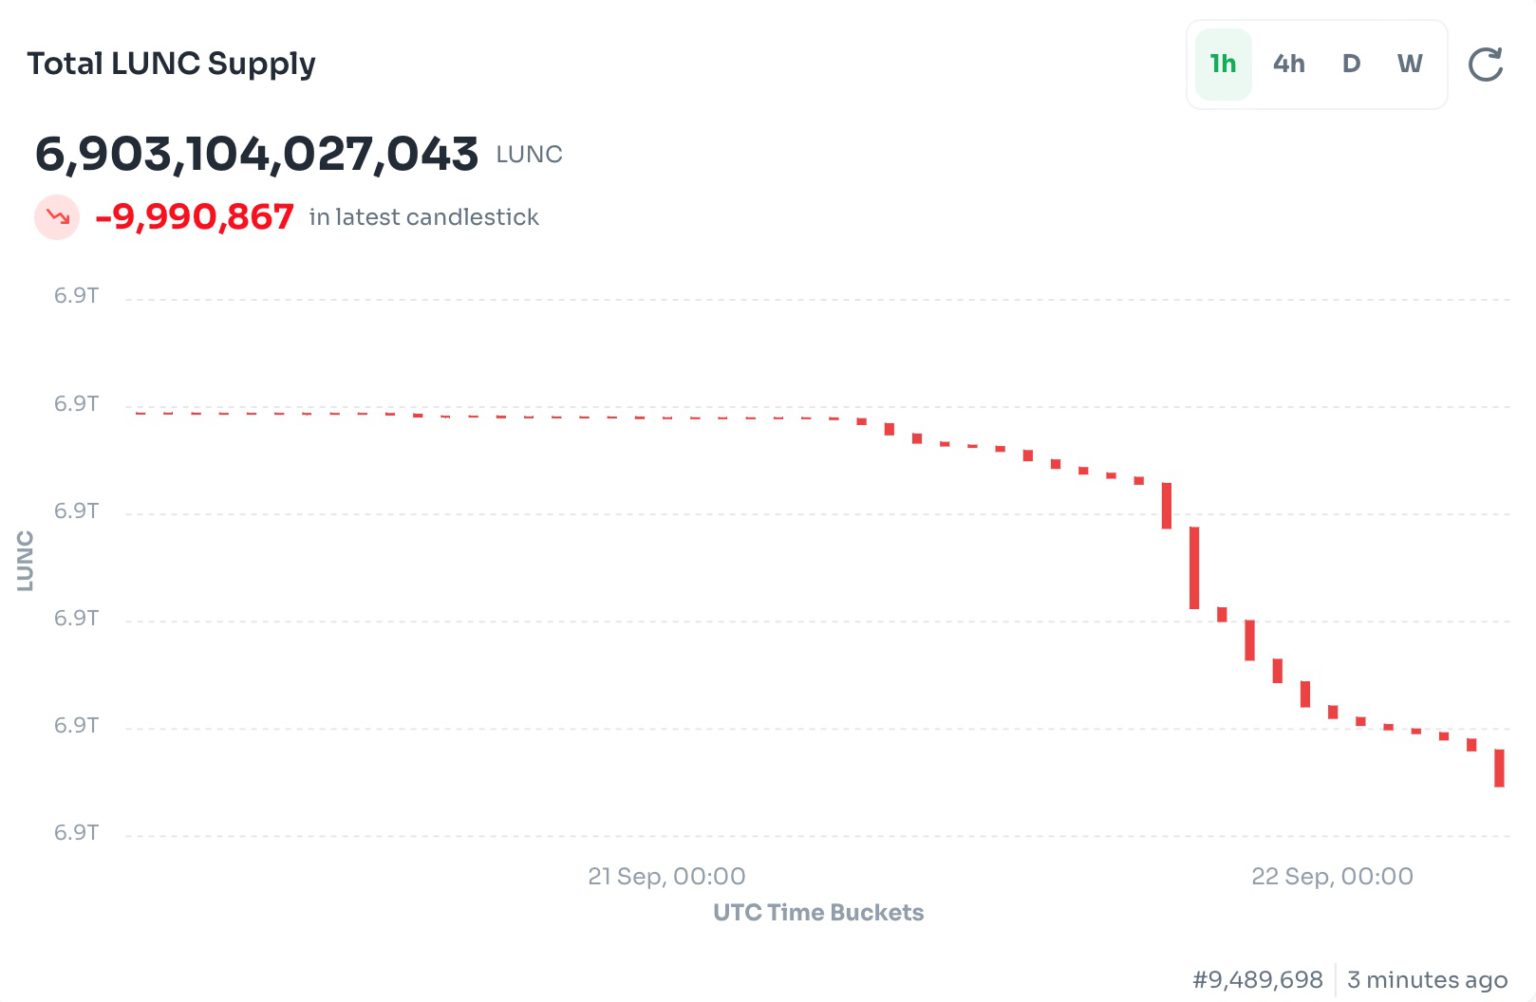
Task: Refresh the LUNC supply chart
Action: point(1485,64)
